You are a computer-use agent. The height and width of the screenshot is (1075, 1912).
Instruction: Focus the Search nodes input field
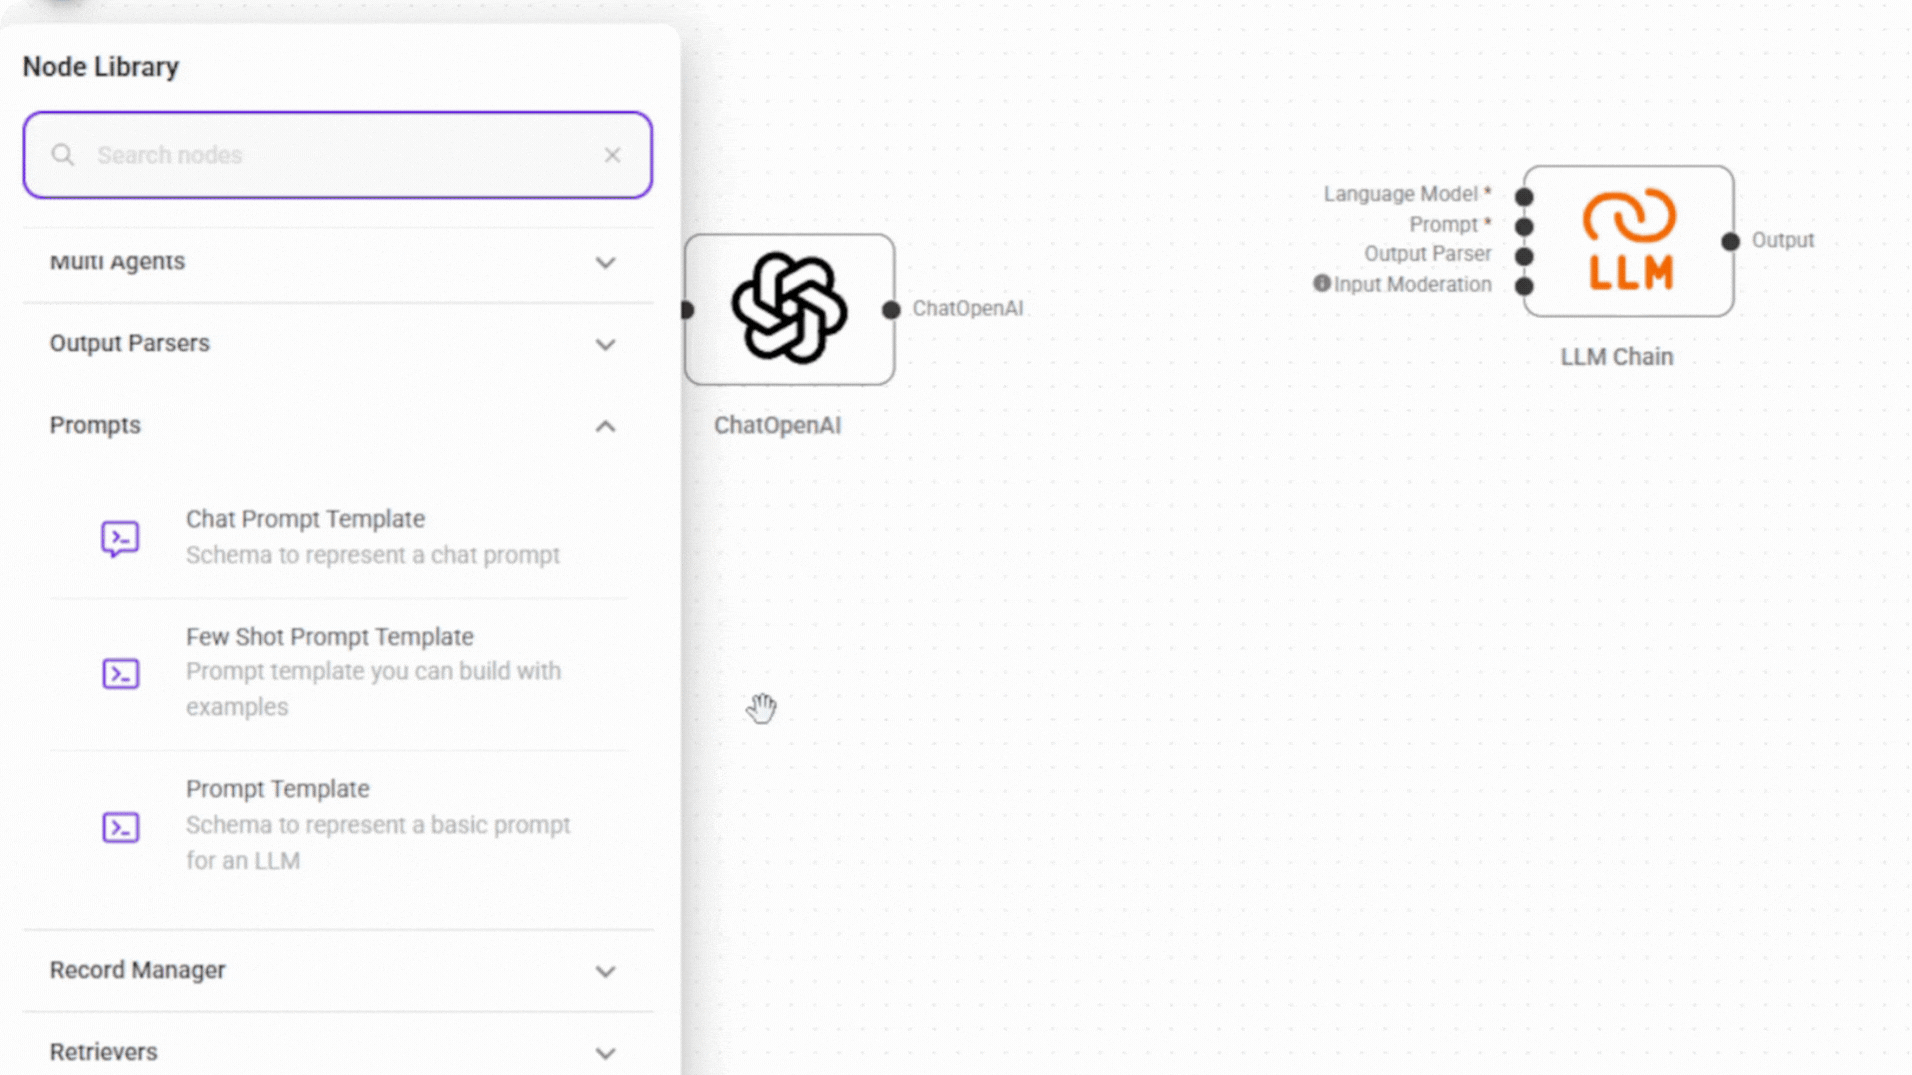click(338, 155)
